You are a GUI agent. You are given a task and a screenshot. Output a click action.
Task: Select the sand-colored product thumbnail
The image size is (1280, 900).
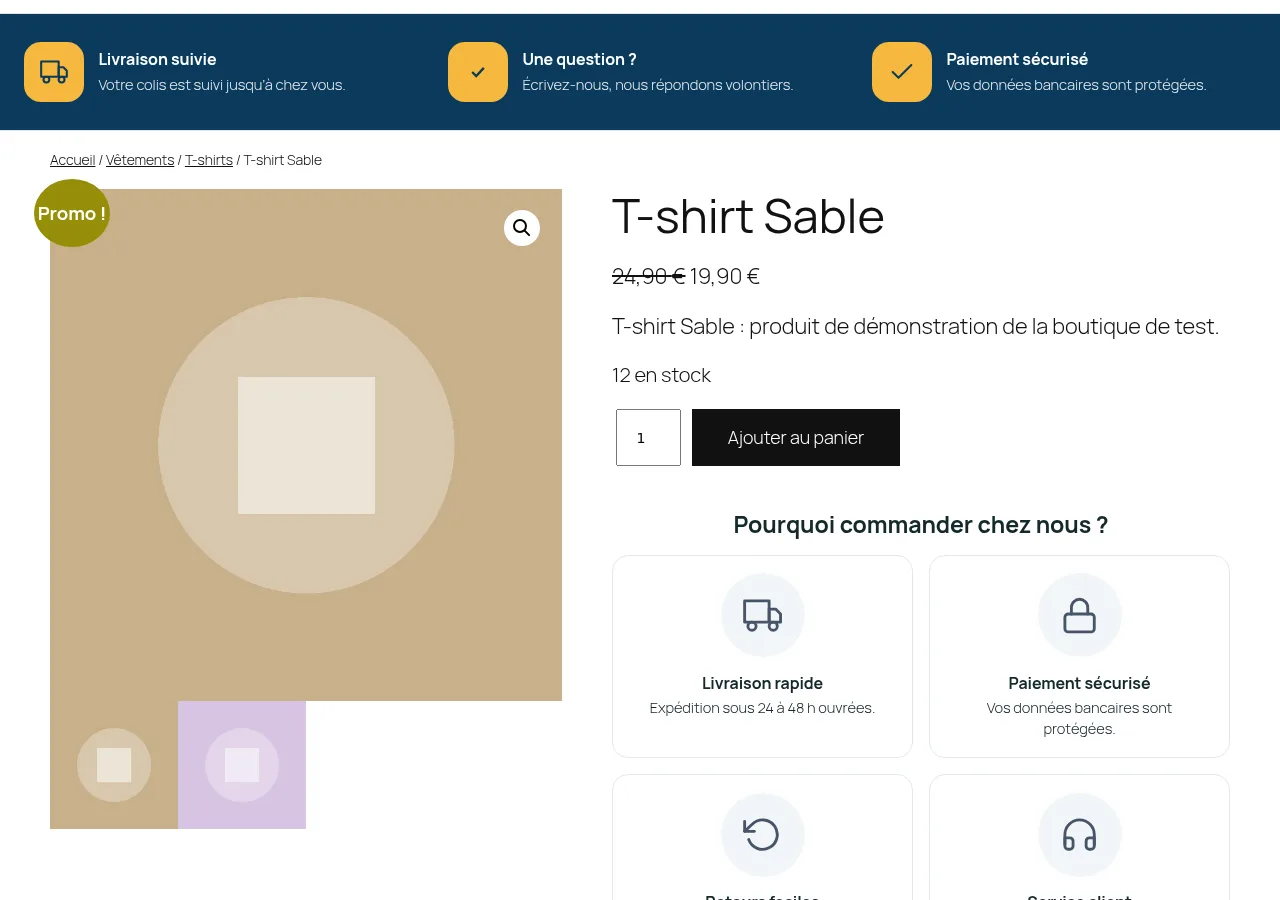coord(114,765)
